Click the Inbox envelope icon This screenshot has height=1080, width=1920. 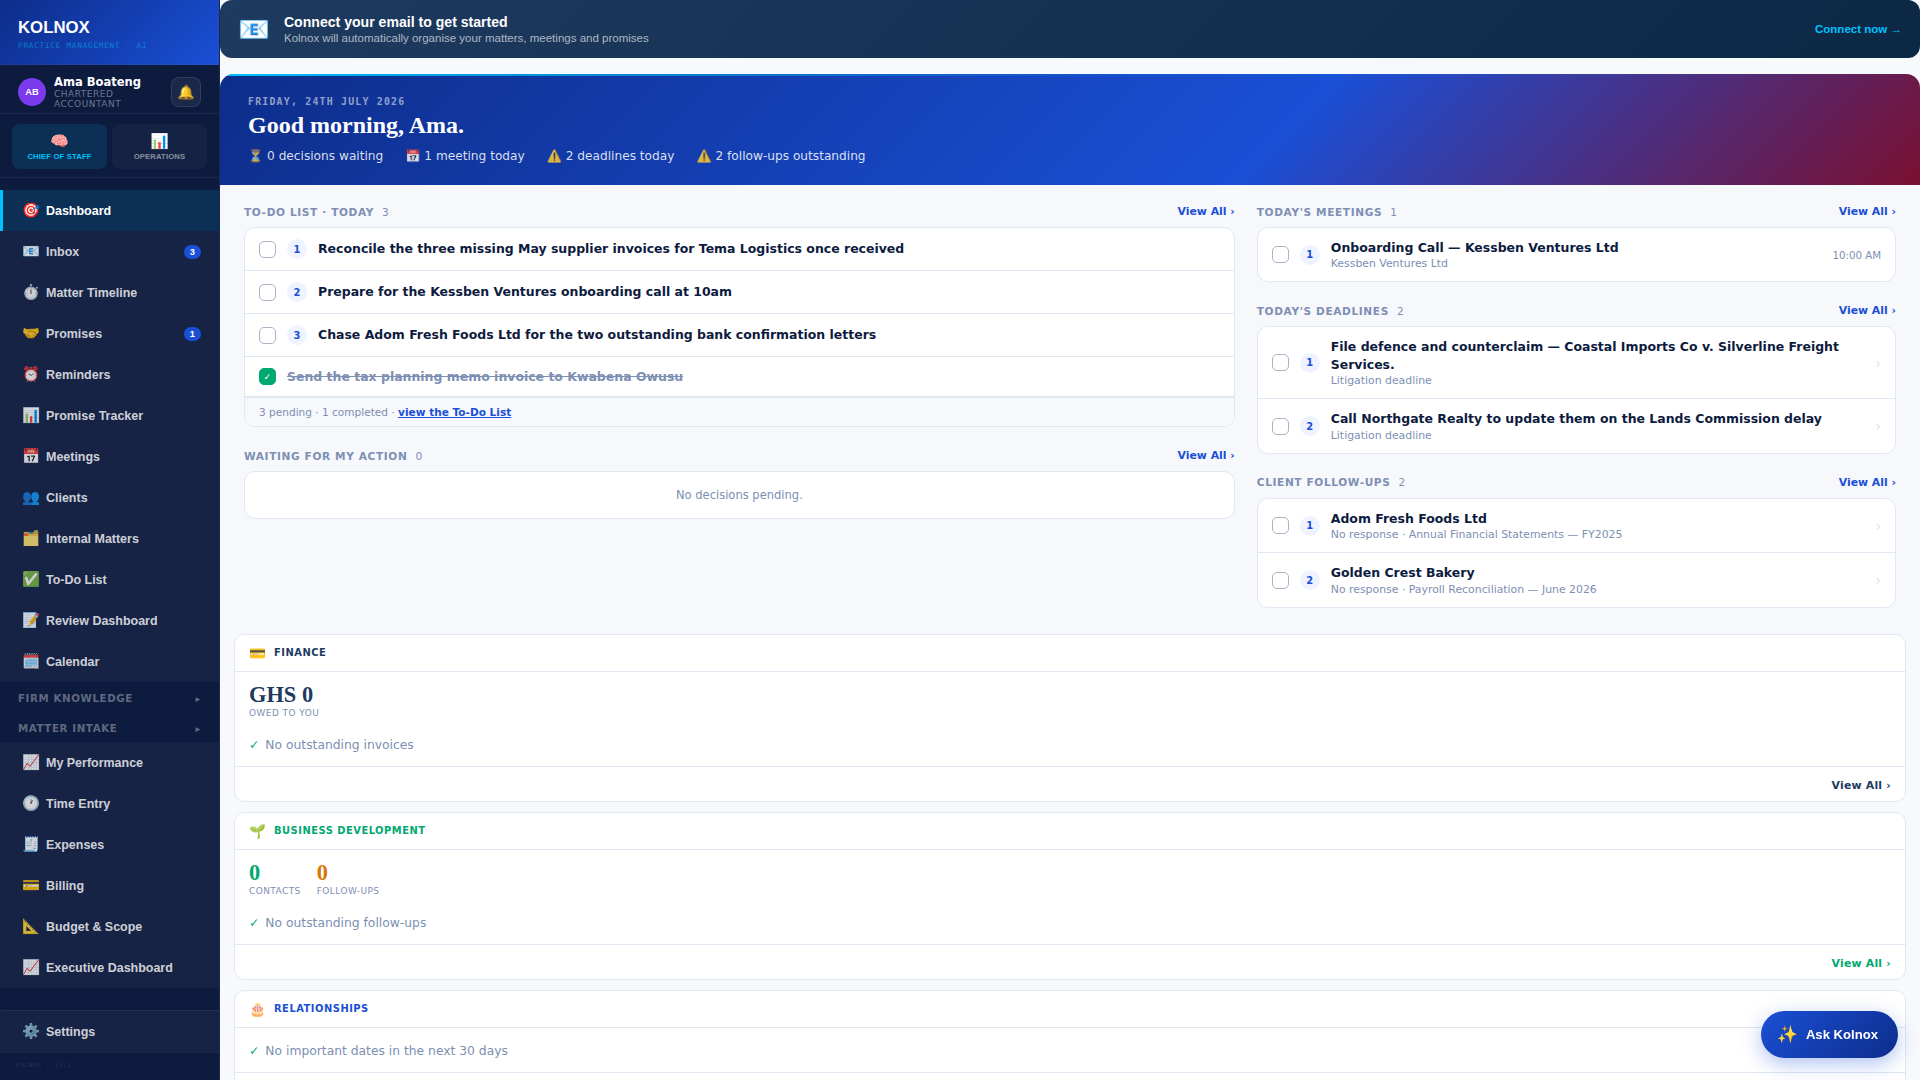[31, 251]
